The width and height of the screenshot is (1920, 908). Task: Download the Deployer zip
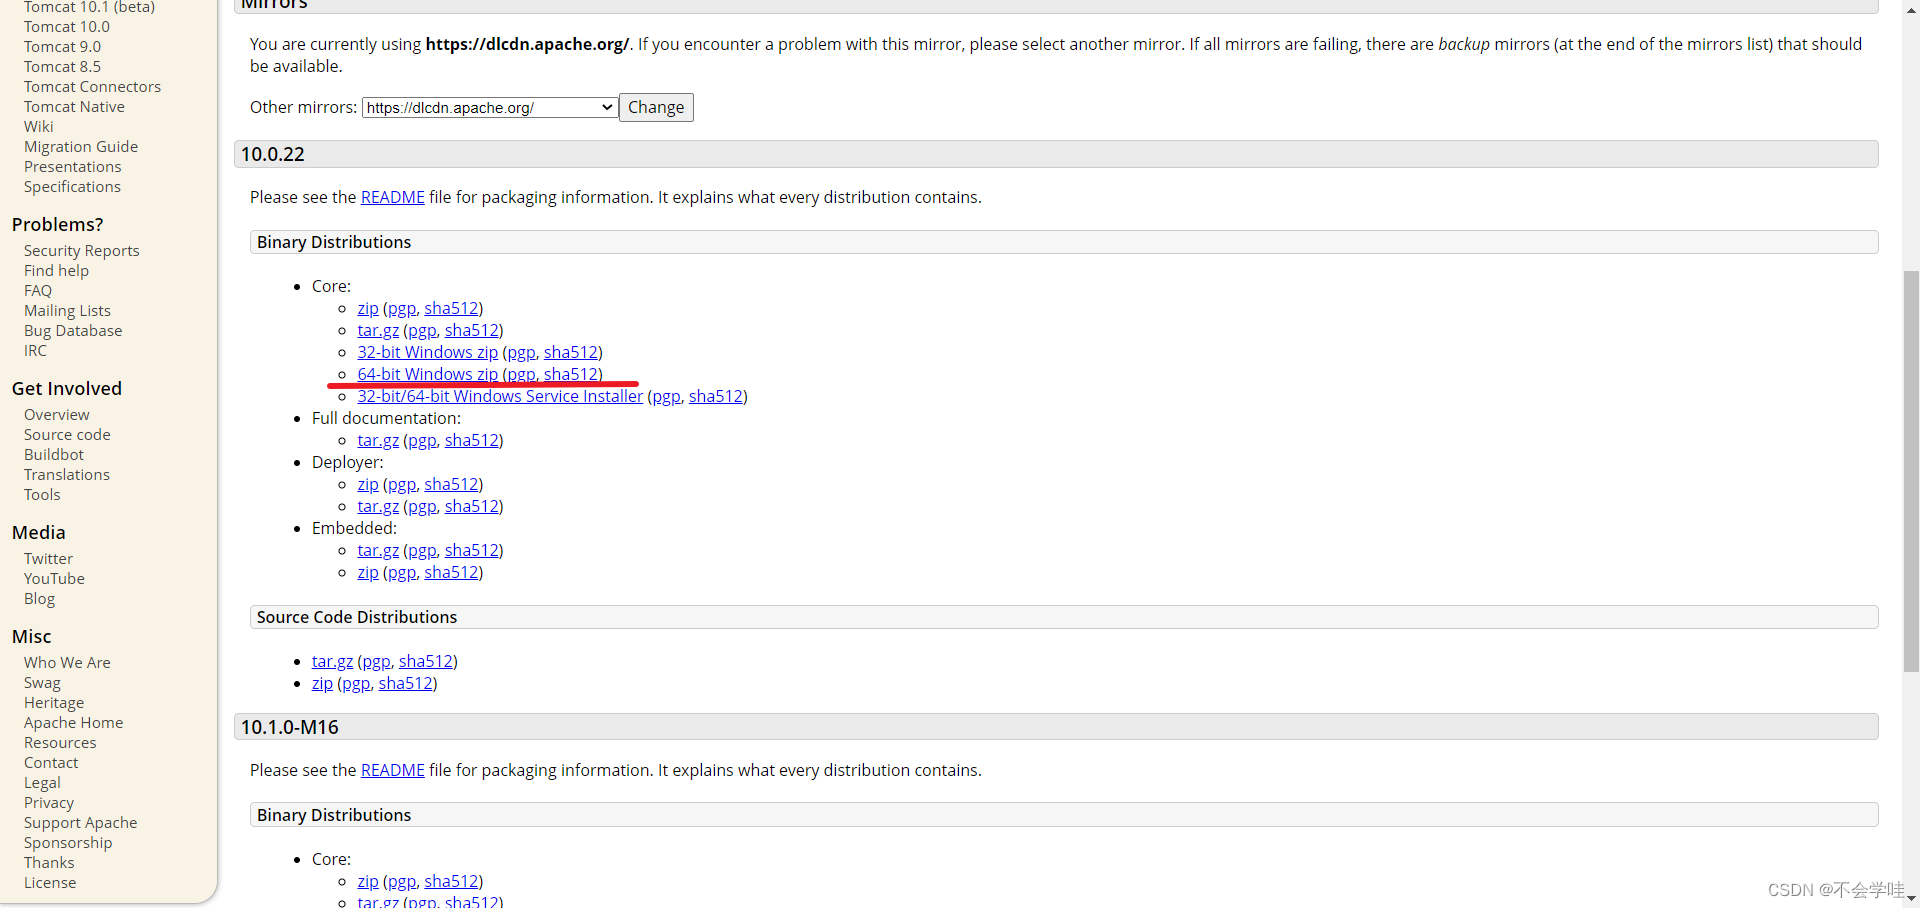[368, 484]
